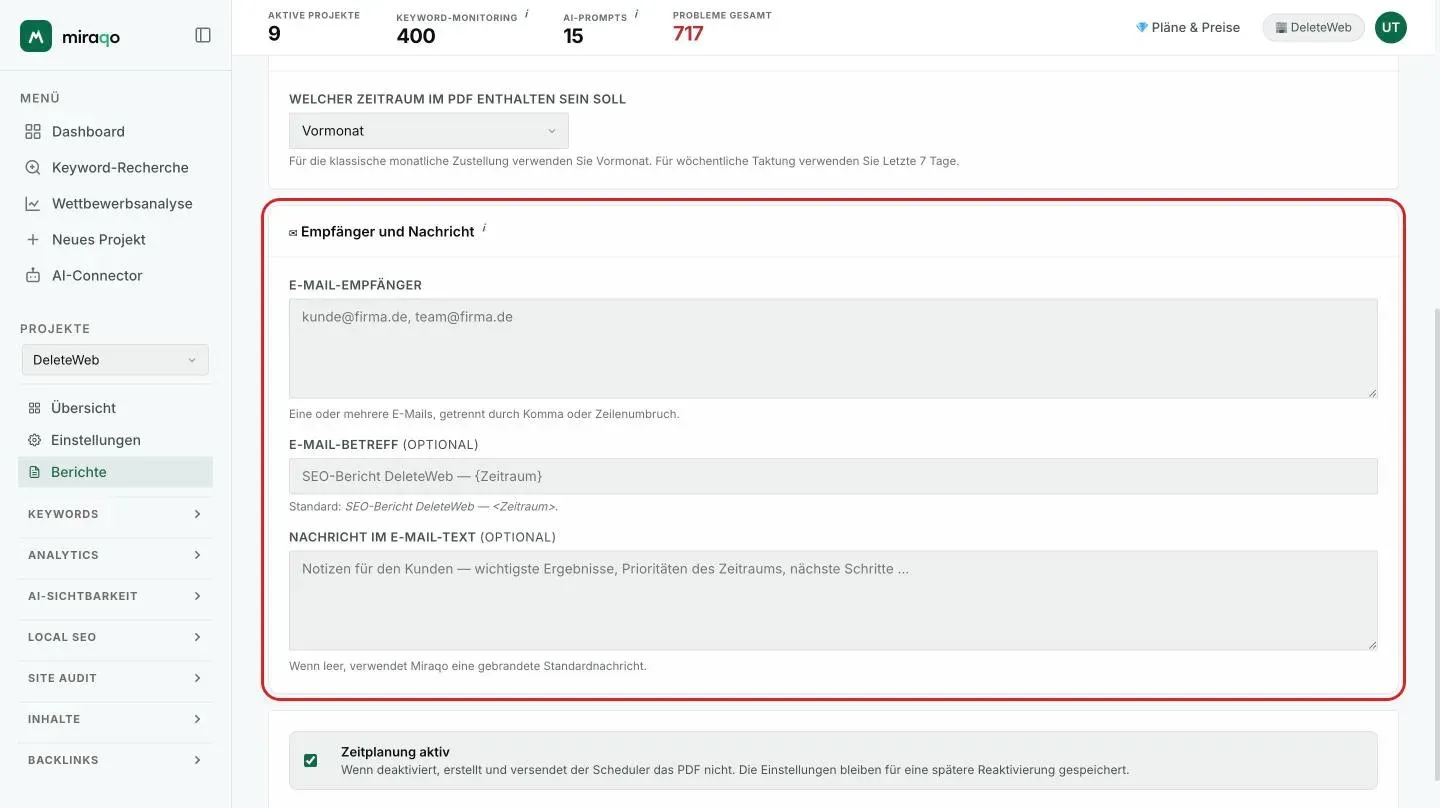Click the Nachricht im E-Mail-Text area
Image resolution: width=1440 pixels, height=808 pixels.
coord(833,600)
